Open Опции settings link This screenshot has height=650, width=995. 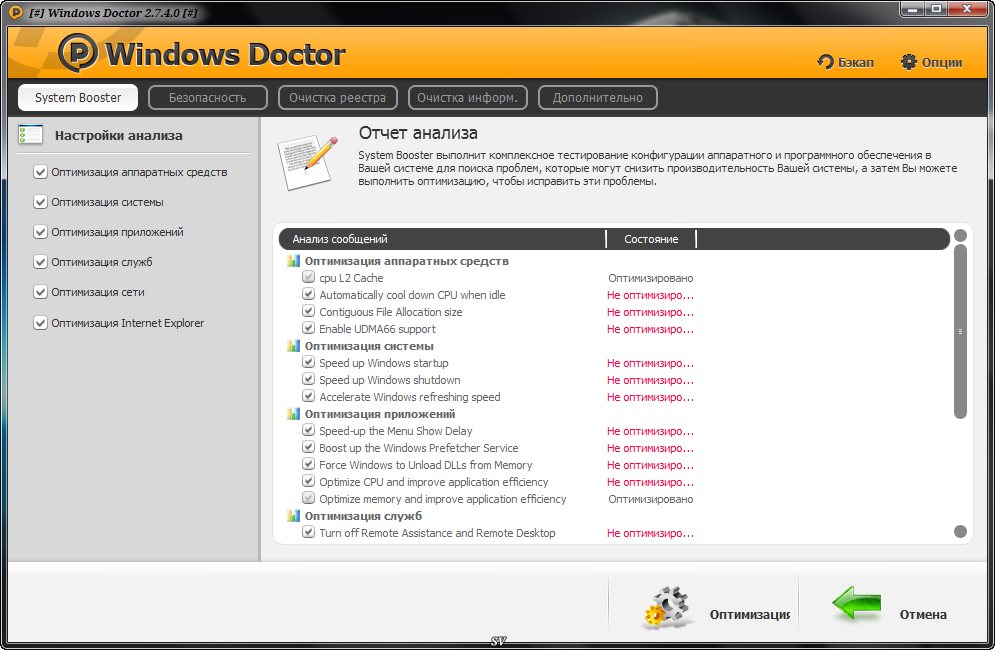[x=932, y=62]
